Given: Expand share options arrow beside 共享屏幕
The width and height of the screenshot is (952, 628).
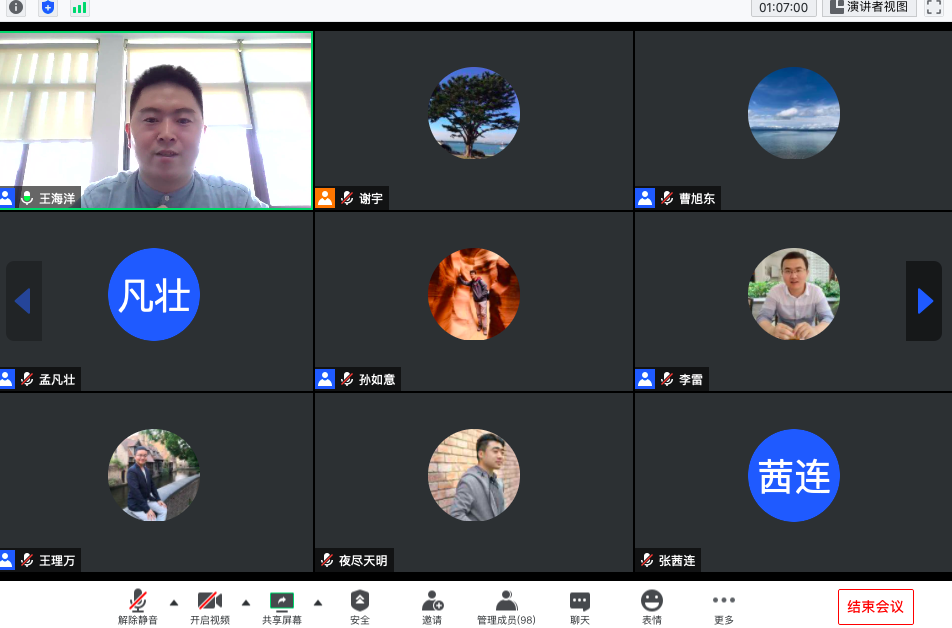Looking at the screenshot, I should [318, 602].
